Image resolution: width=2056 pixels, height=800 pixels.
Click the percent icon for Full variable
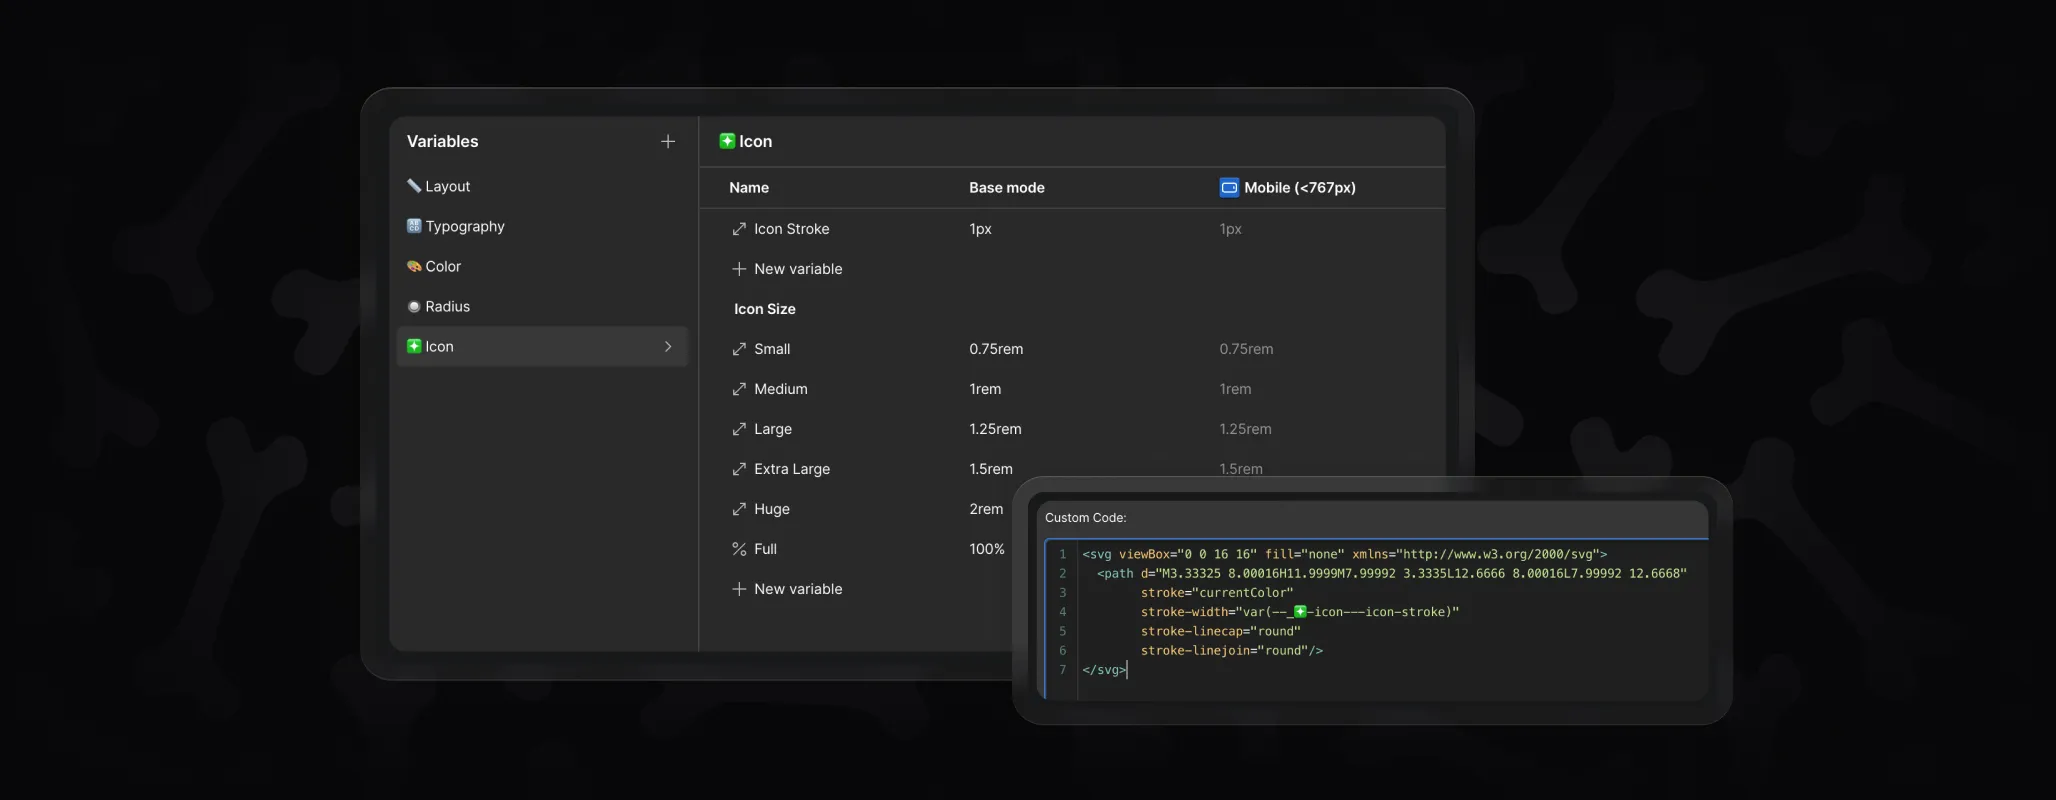coord(739,549)
